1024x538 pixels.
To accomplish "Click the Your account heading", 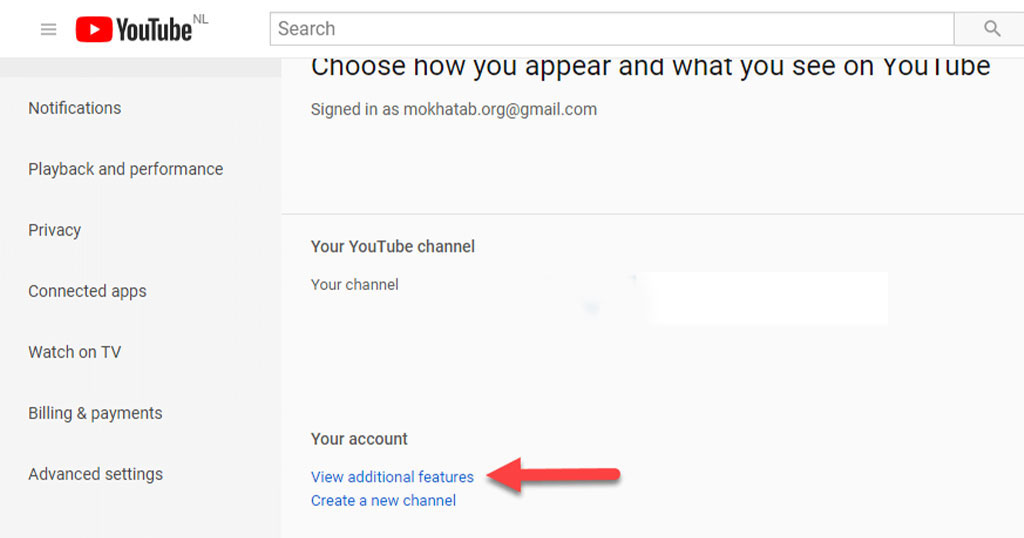I will pos(359,439).
